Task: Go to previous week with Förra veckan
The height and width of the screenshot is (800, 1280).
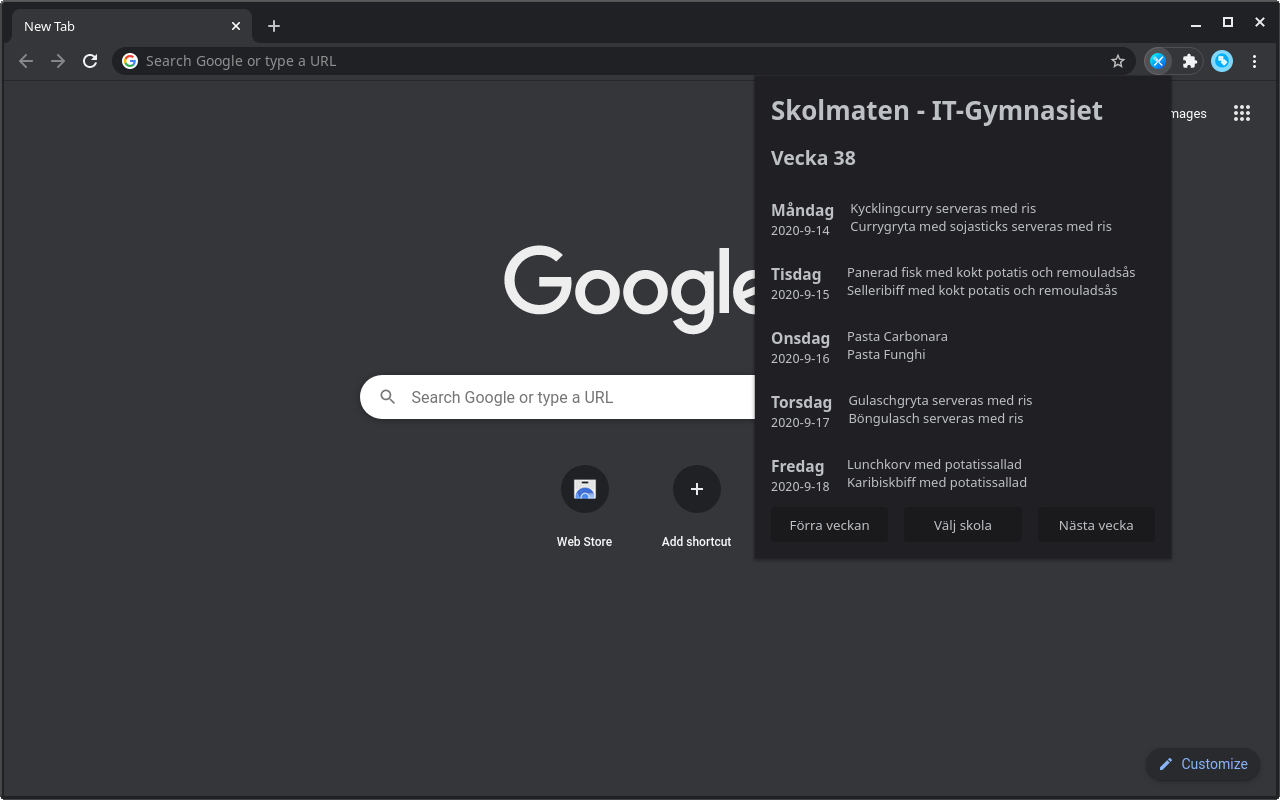Action: (x=829, y=524)
